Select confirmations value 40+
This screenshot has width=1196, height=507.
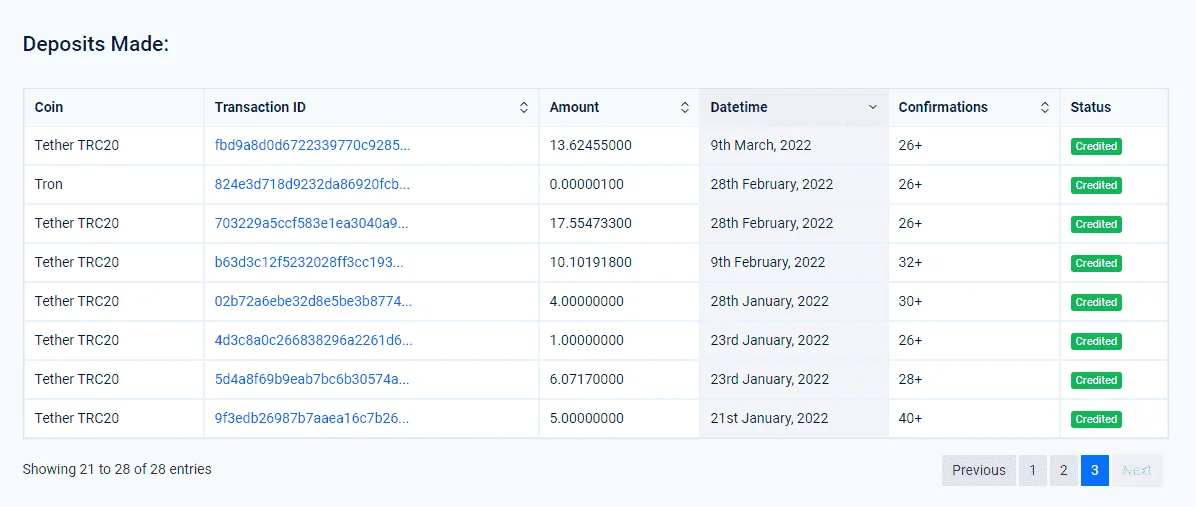pos(910,418)
